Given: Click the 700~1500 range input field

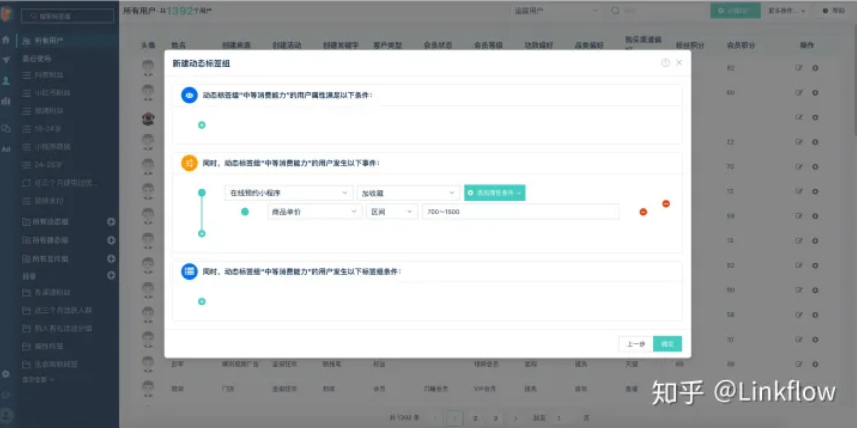Looking at the screenshot, I should 520,212.
